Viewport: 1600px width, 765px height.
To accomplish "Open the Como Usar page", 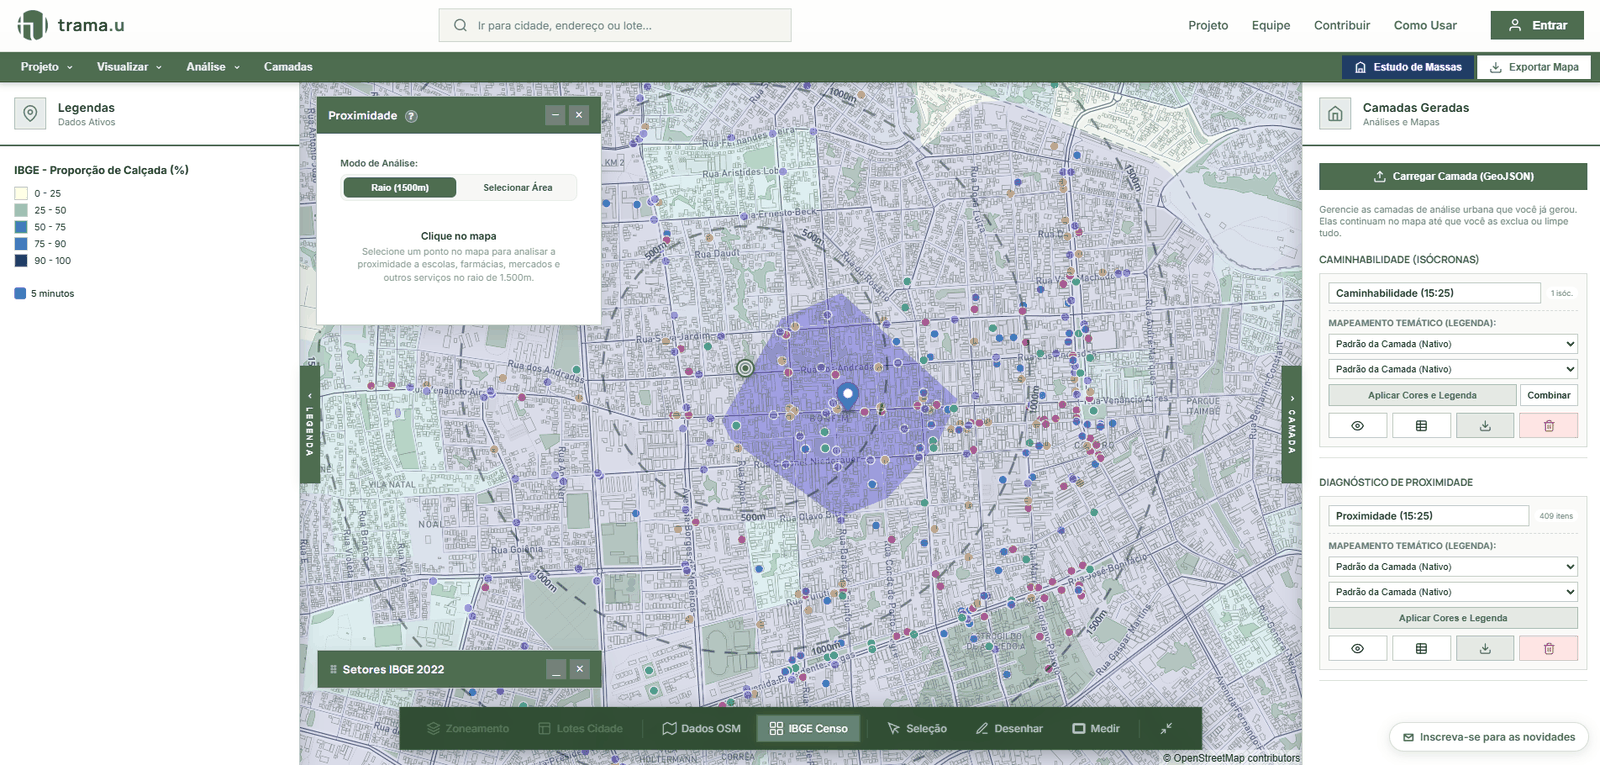I will tap(1425, 26).
